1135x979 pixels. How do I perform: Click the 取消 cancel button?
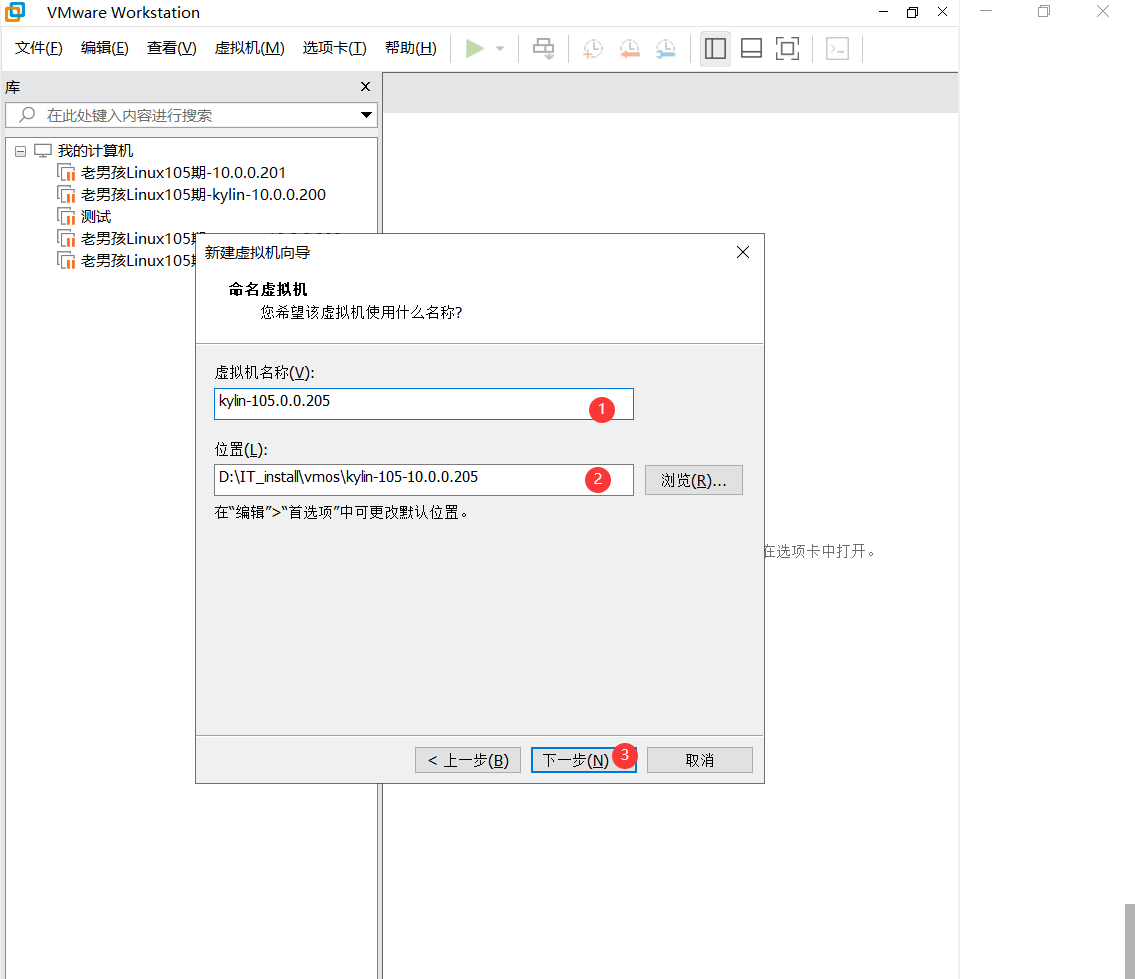point(699,760)
